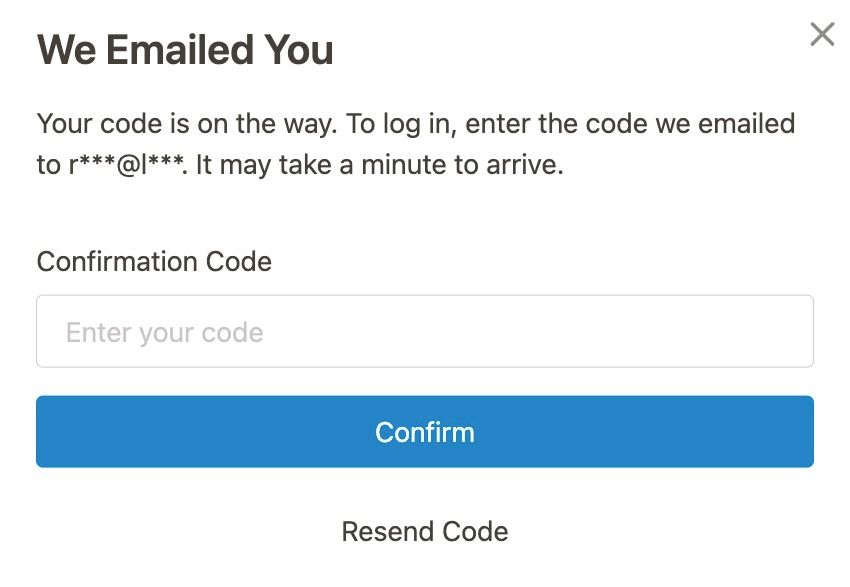
Task: Select the Confirmation Code field label
Action: coord(154,262)
